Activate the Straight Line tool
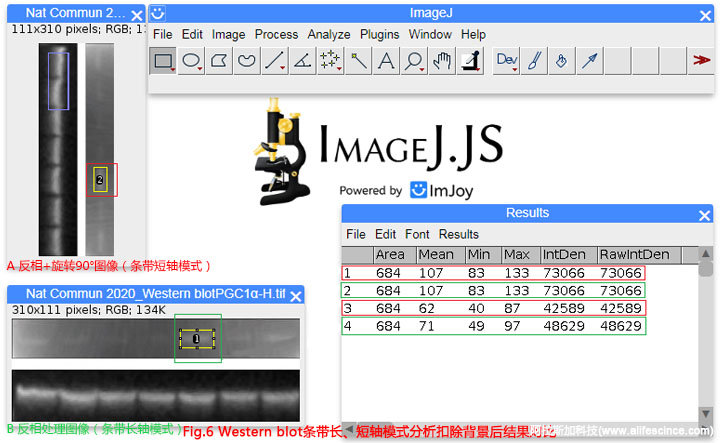The height and width of the screenshot is (443, 720). pos(274,61)
